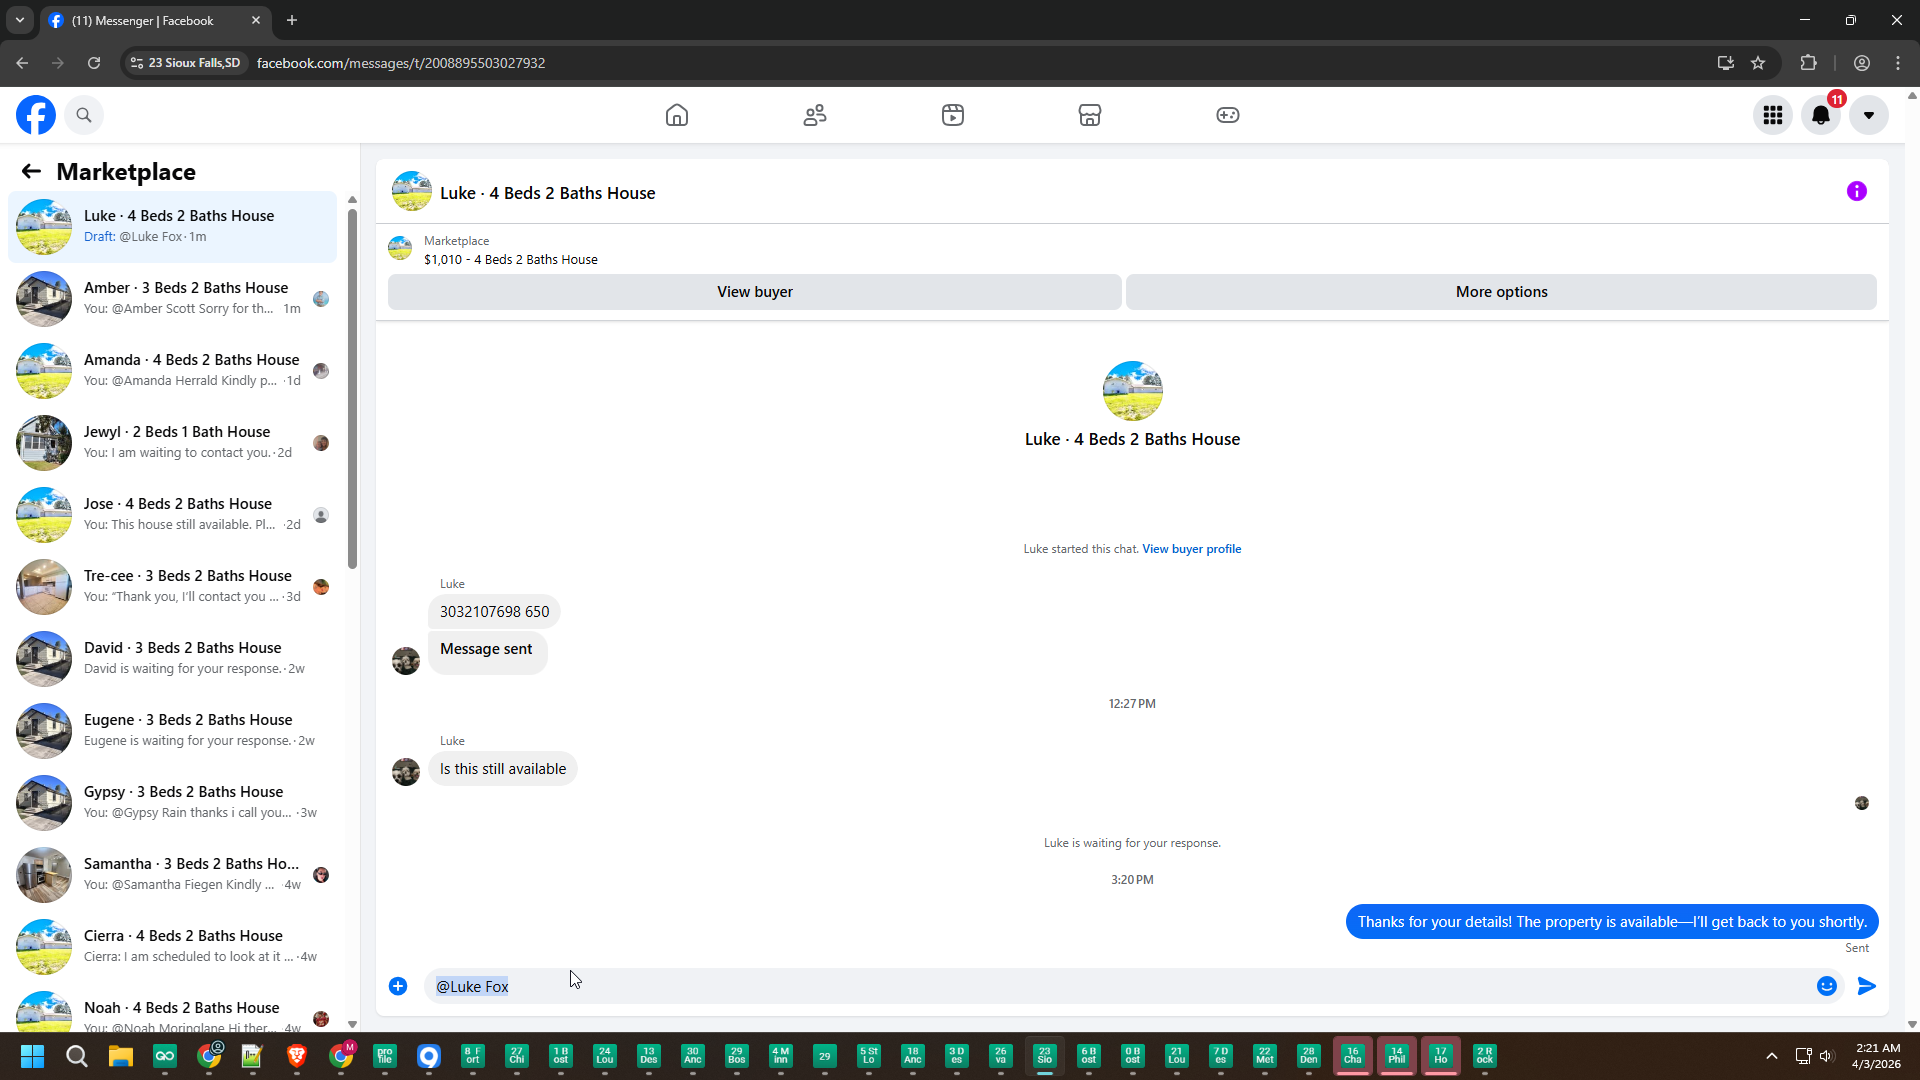
Task: Open site info chip 23 Sioux Falls,SD
Action: 186,63
